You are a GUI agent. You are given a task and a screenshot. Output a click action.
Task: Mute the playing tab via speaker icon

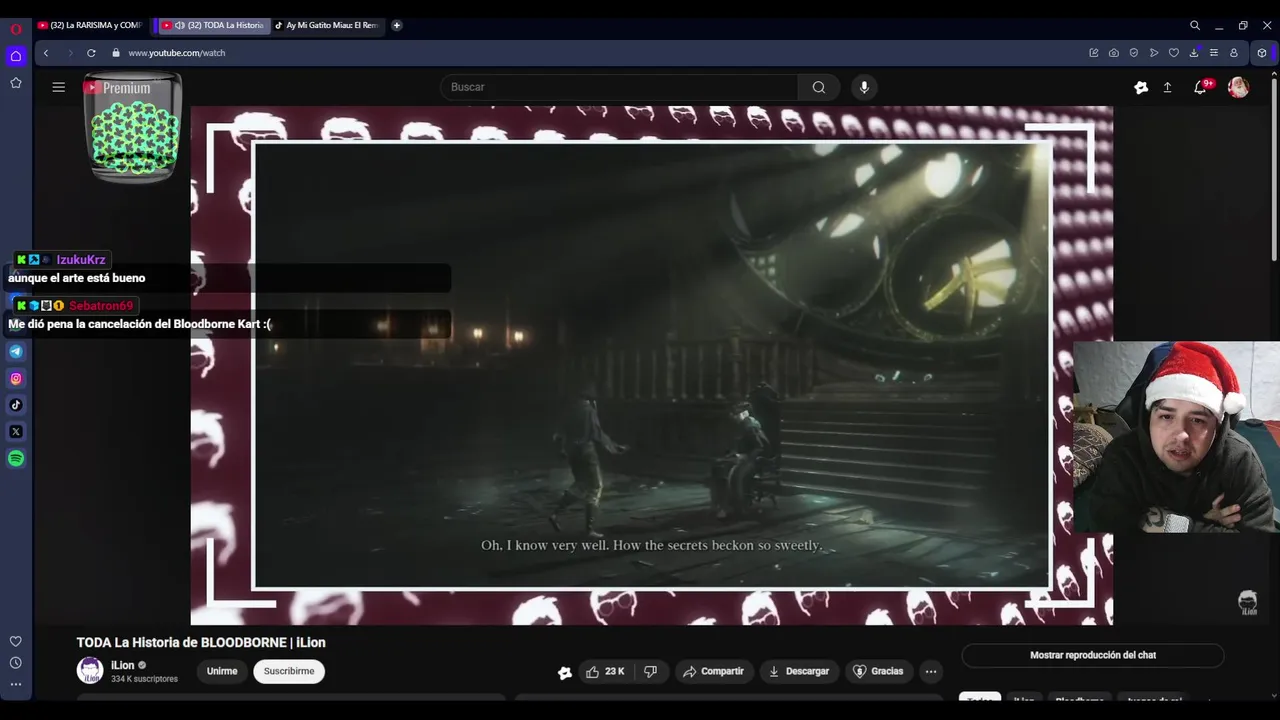(180, 25)
